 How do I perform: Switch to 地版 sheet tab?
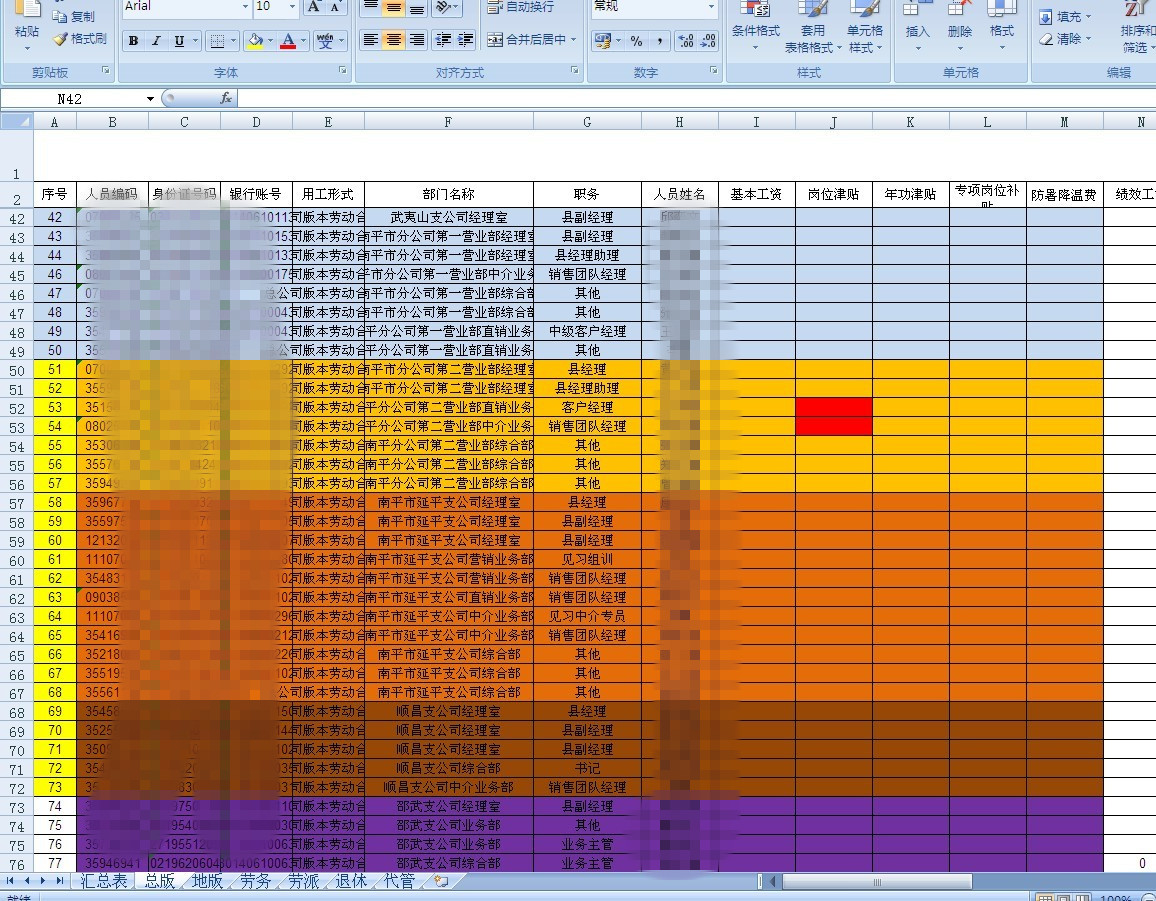pyautogui.click(x=207, y=880)
